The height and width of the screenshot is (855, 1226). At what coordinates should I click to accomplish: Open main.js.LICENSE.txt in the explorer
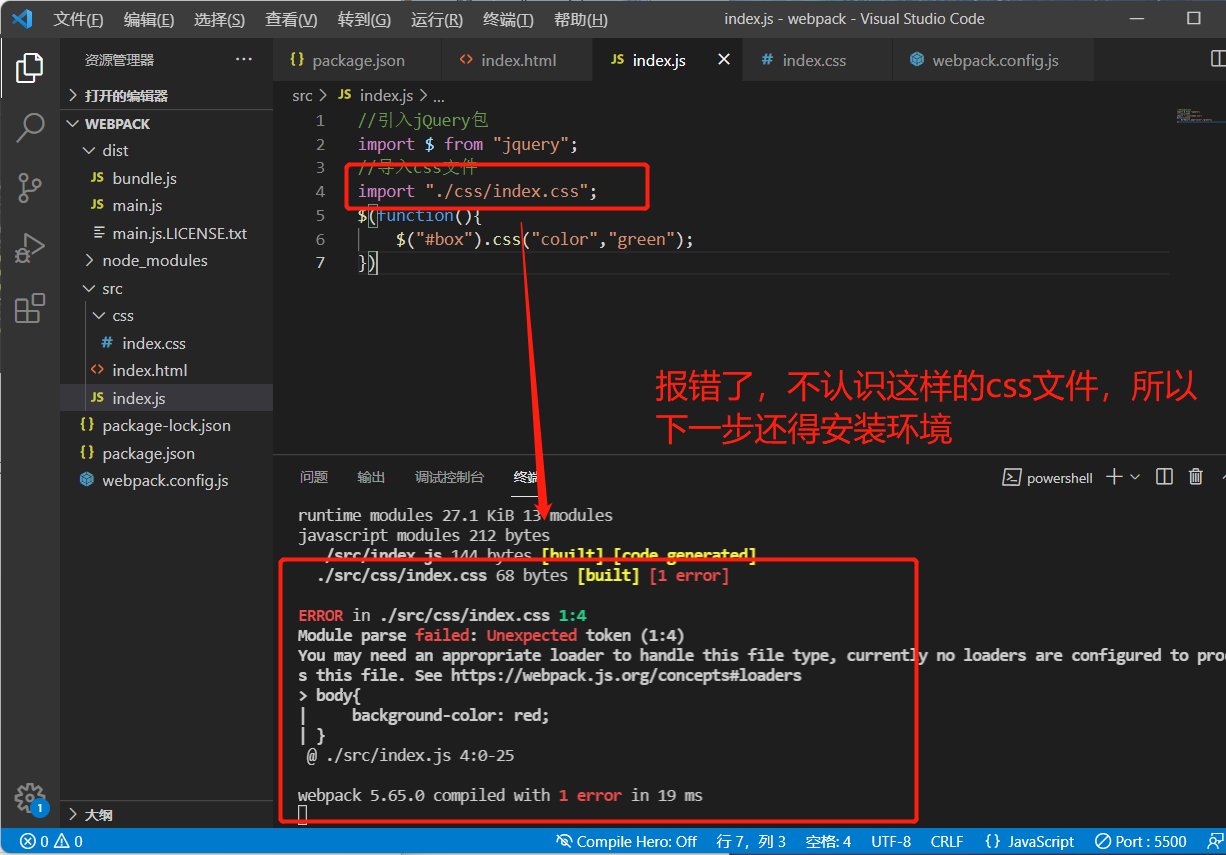coord(166,233)
